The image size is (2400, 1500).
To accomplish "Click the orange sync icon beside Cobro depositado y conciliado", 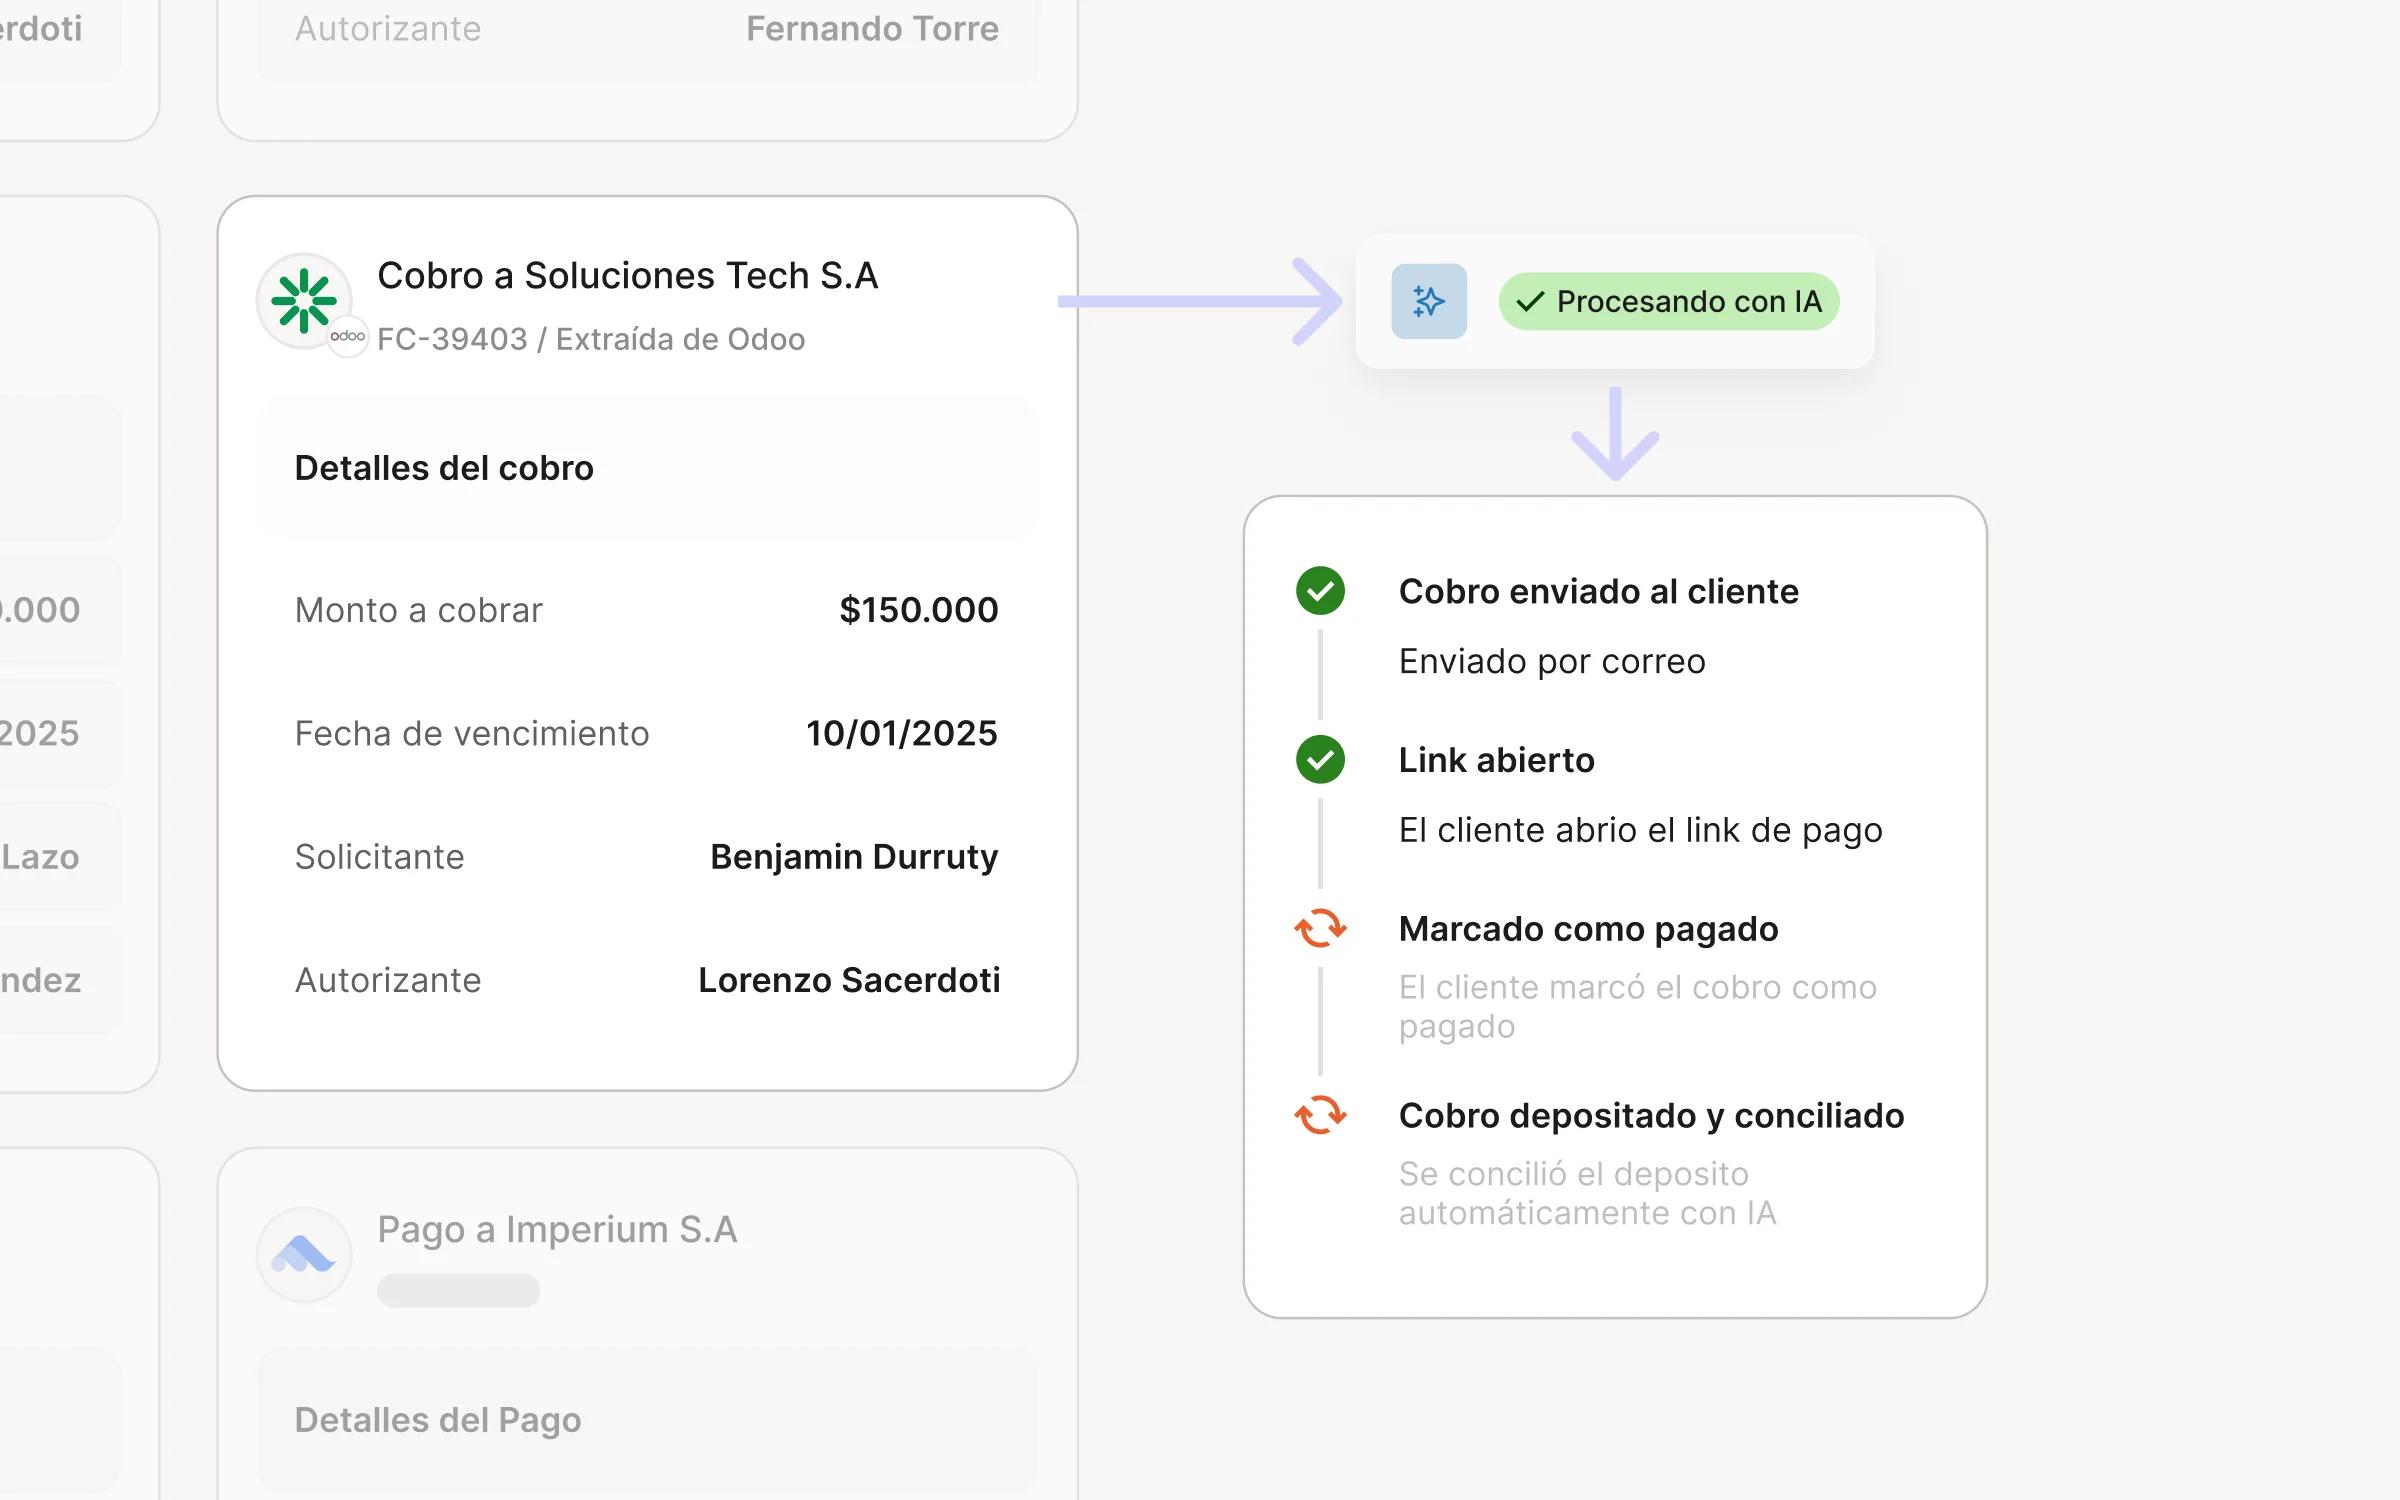I will coord(1320,1114).
